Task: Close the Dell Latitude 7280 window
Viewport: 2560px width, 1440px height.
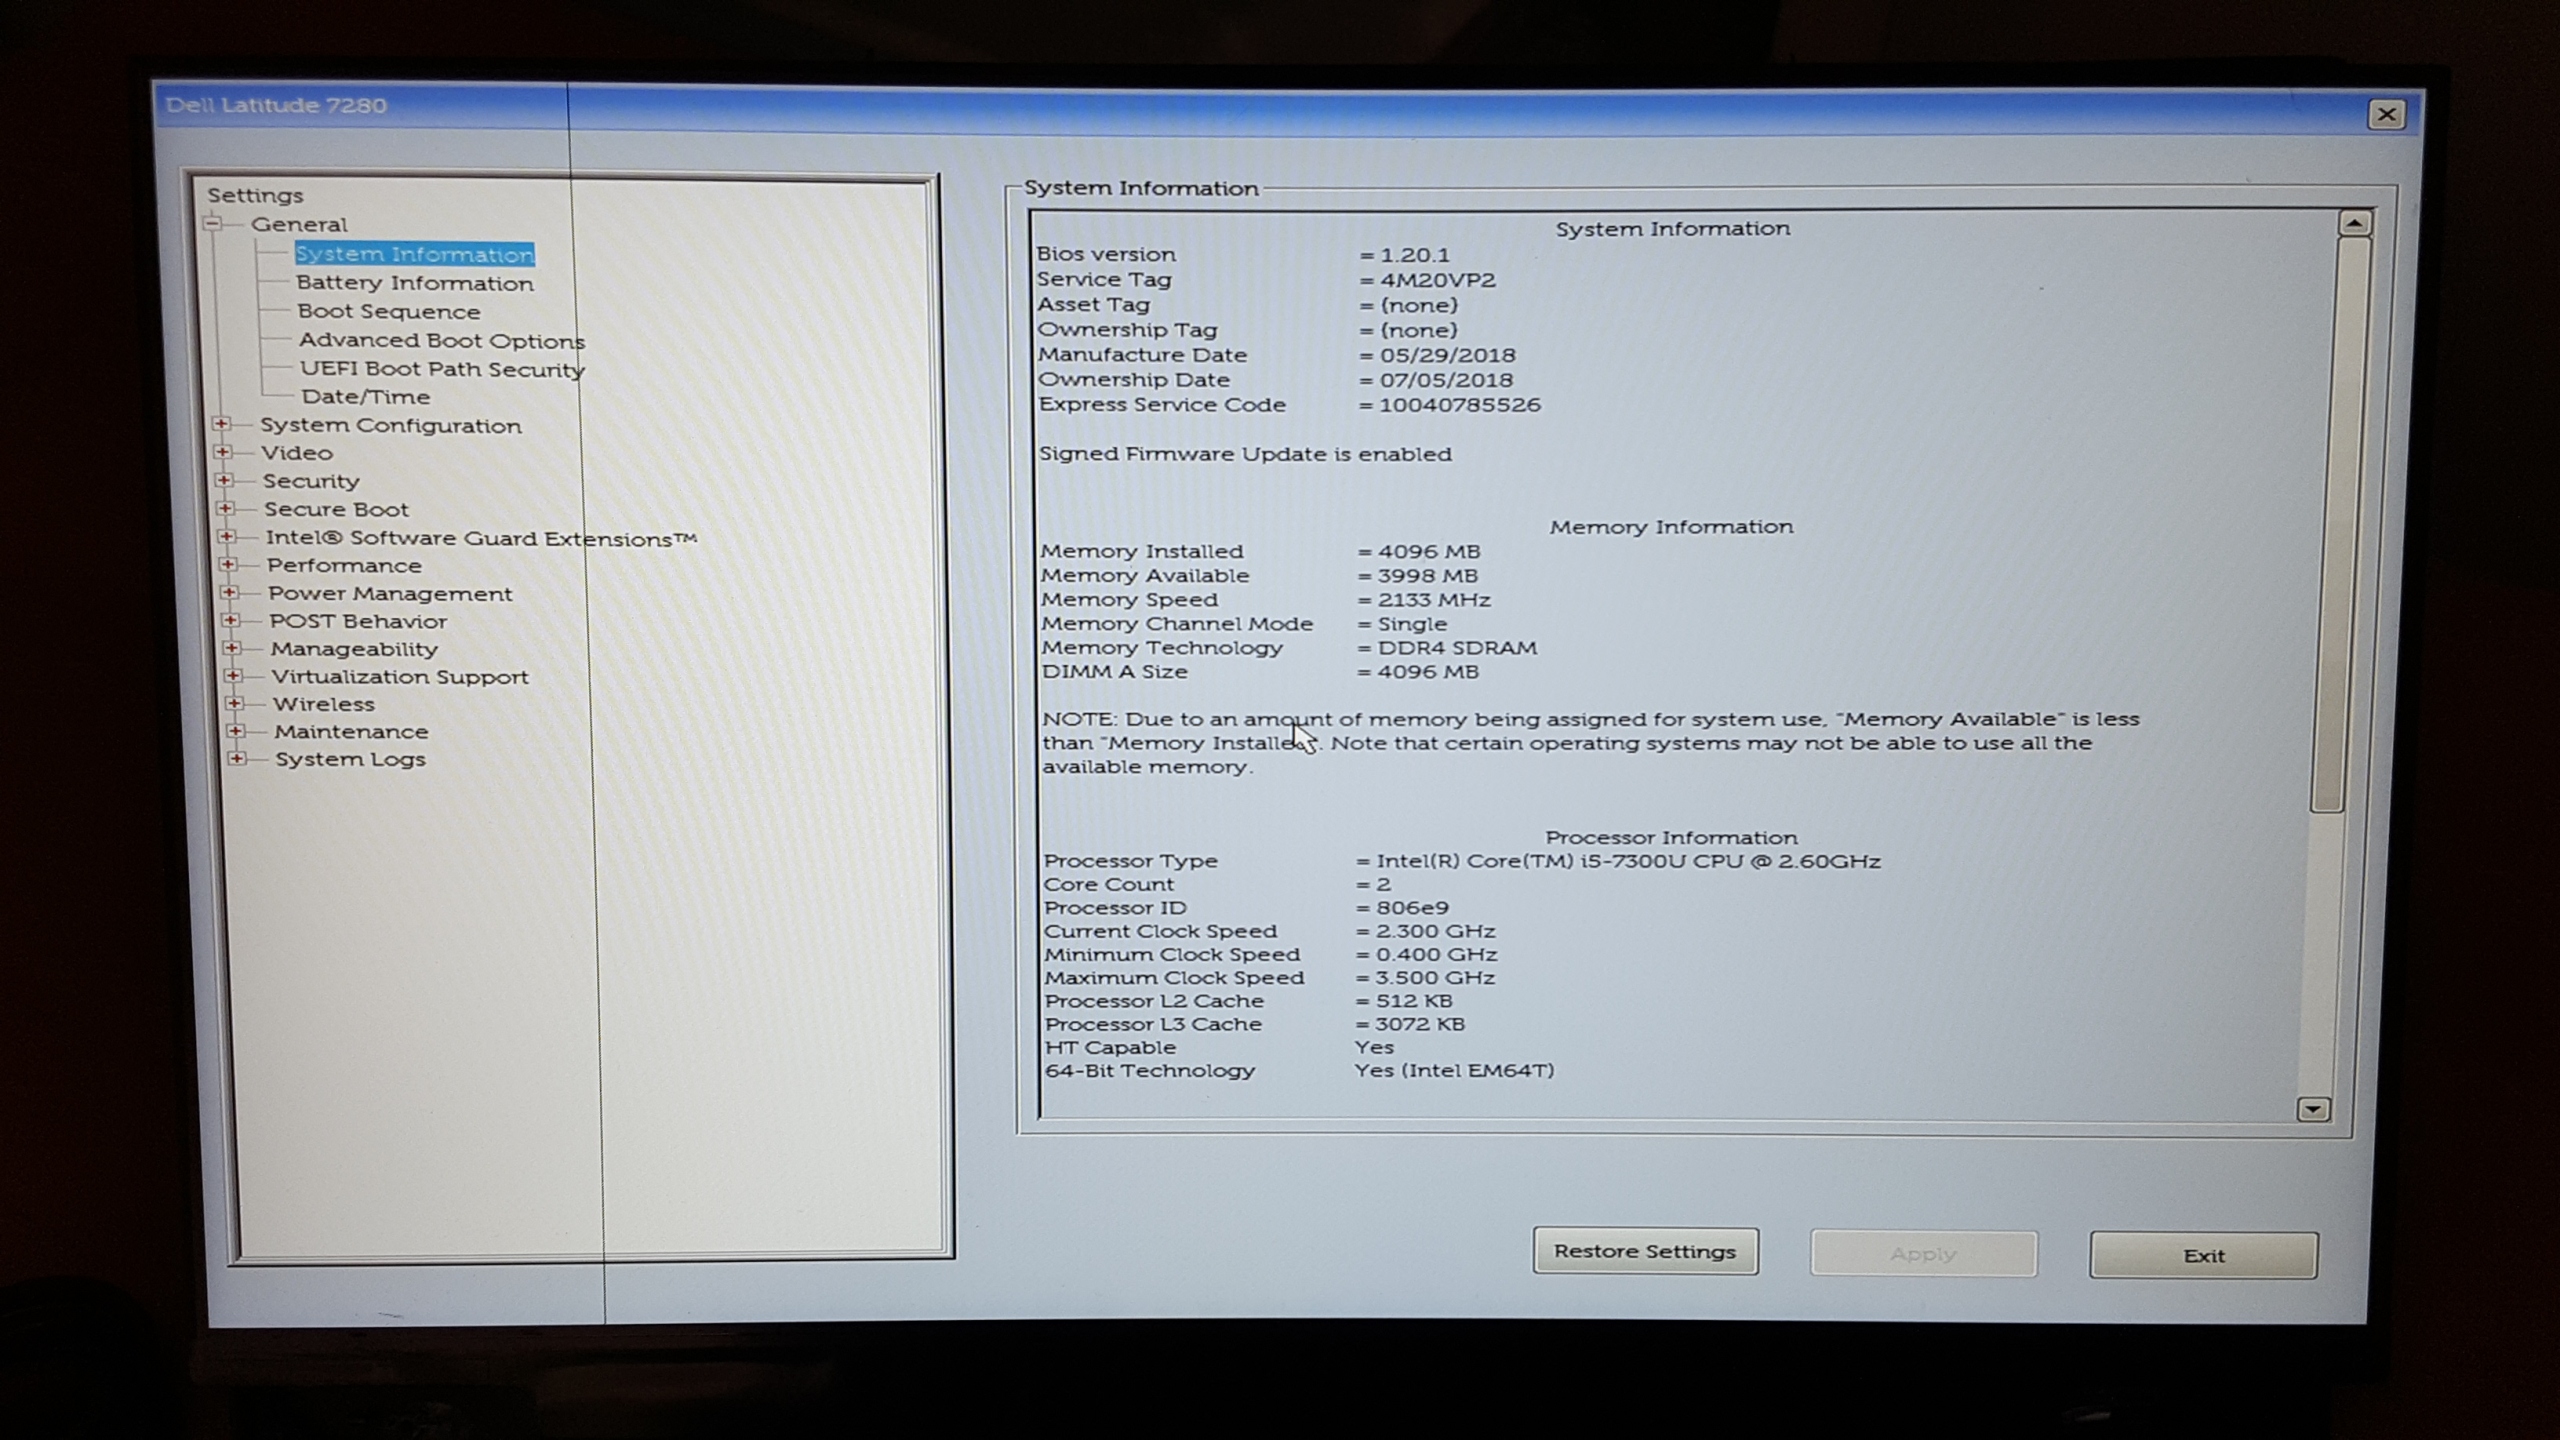Action: (x=2386, y=114)
